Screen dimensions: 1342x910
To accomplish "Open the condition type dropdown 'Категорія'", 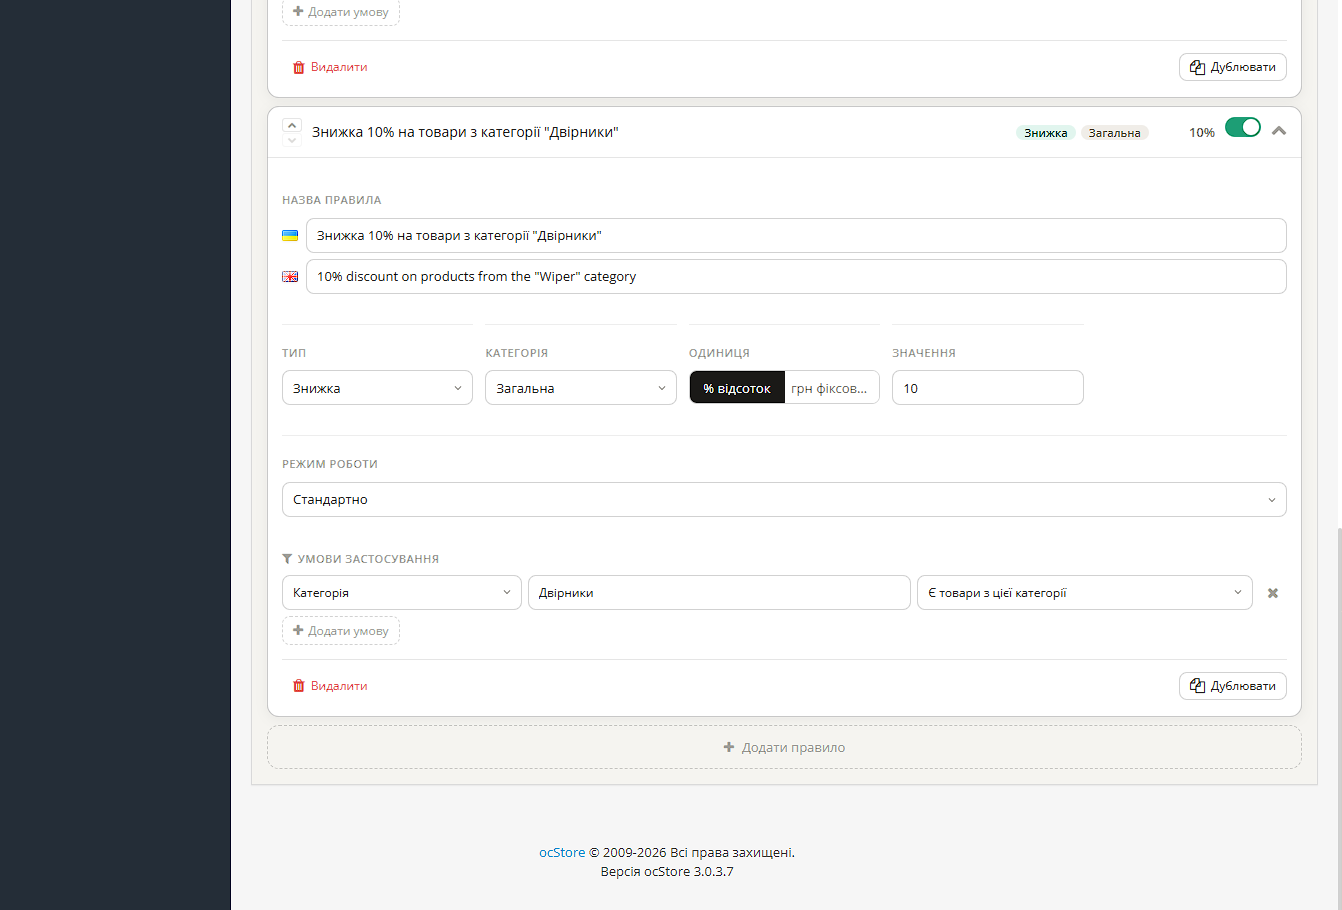I will point(402,593).
